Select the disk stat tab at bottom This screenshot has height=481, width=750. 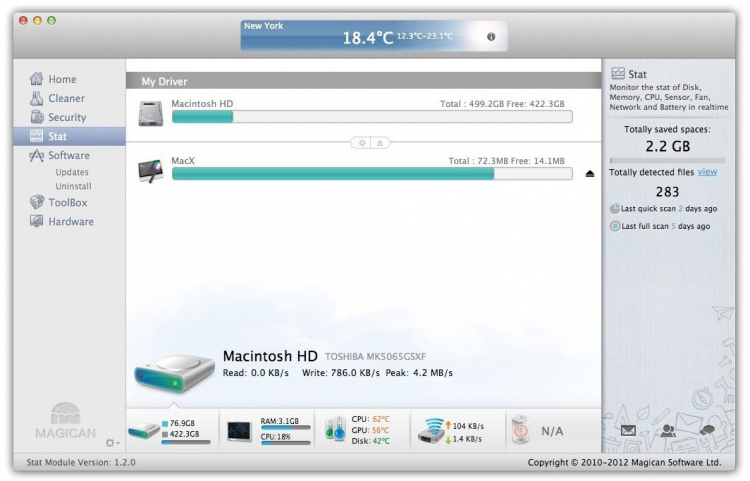point(172,431)
